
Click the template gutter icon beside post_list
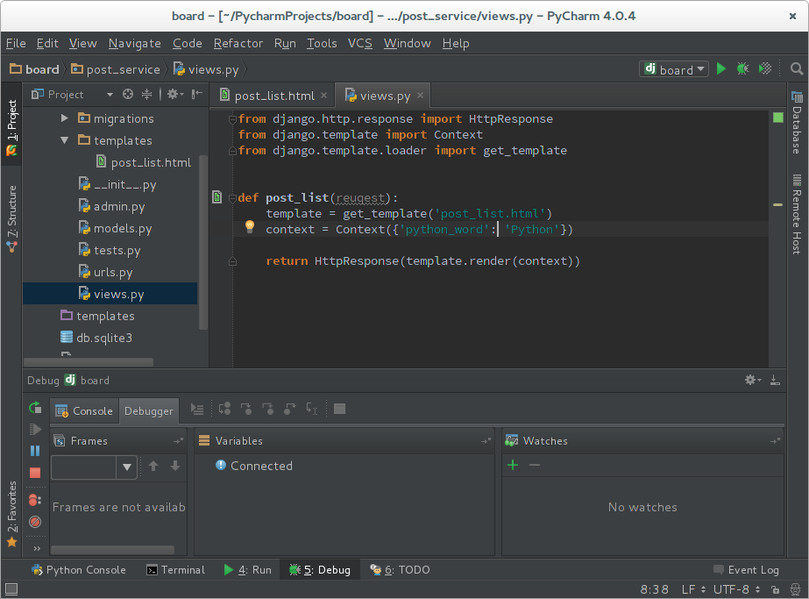click(217, 197)
